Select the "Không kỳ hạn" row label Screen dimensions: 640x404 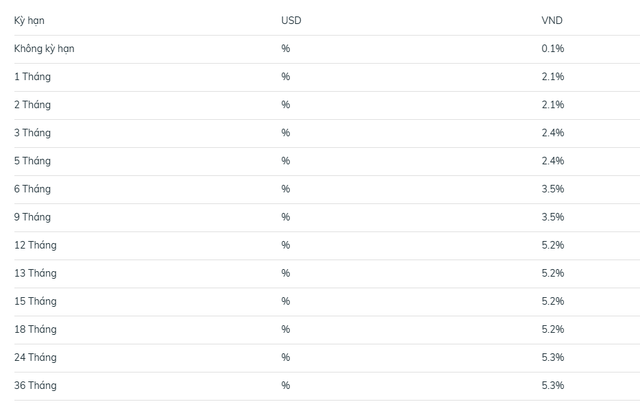pyautogui.click(x=44, y=48)
